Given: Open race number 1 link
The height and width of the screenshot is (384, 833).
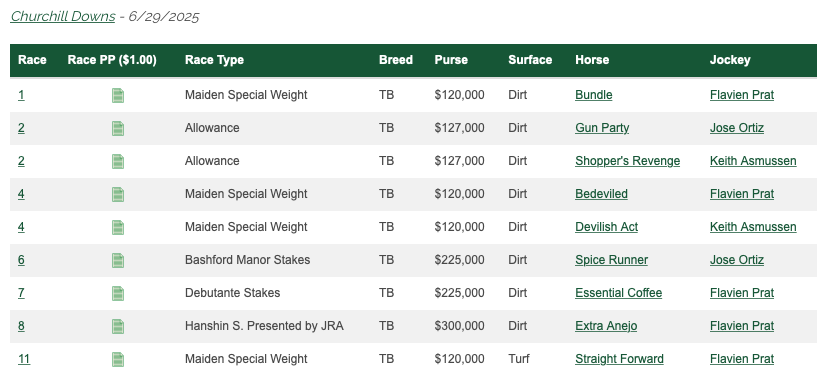Looking at the screenshot, I should (21, 95).
